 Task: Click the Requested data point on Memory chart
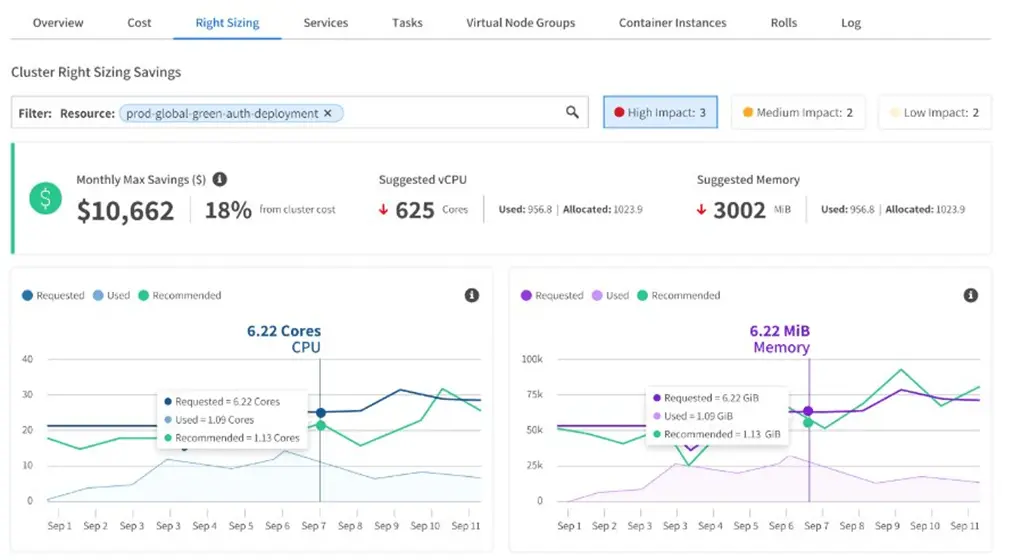[x=808, y=411]
